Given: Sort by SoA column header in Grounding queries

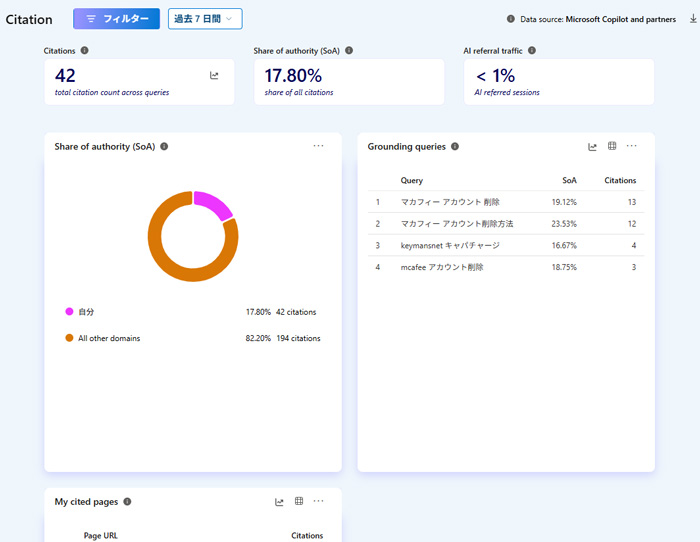Looking at the screenshot, I should 569,180.
